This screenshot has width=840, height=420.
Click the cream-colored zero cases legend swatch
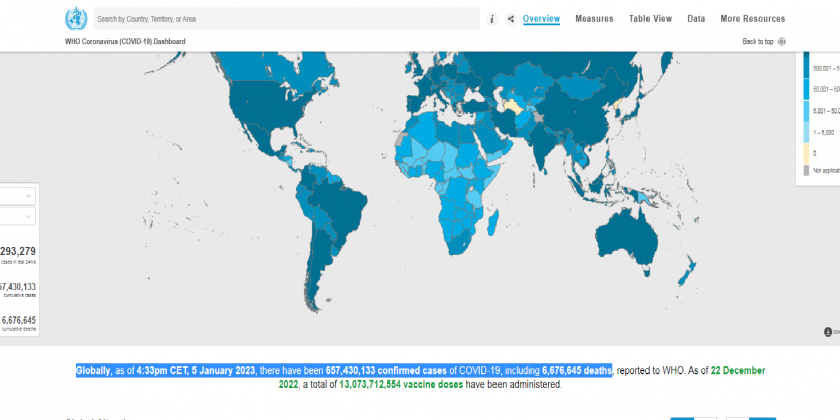[805, 153]
